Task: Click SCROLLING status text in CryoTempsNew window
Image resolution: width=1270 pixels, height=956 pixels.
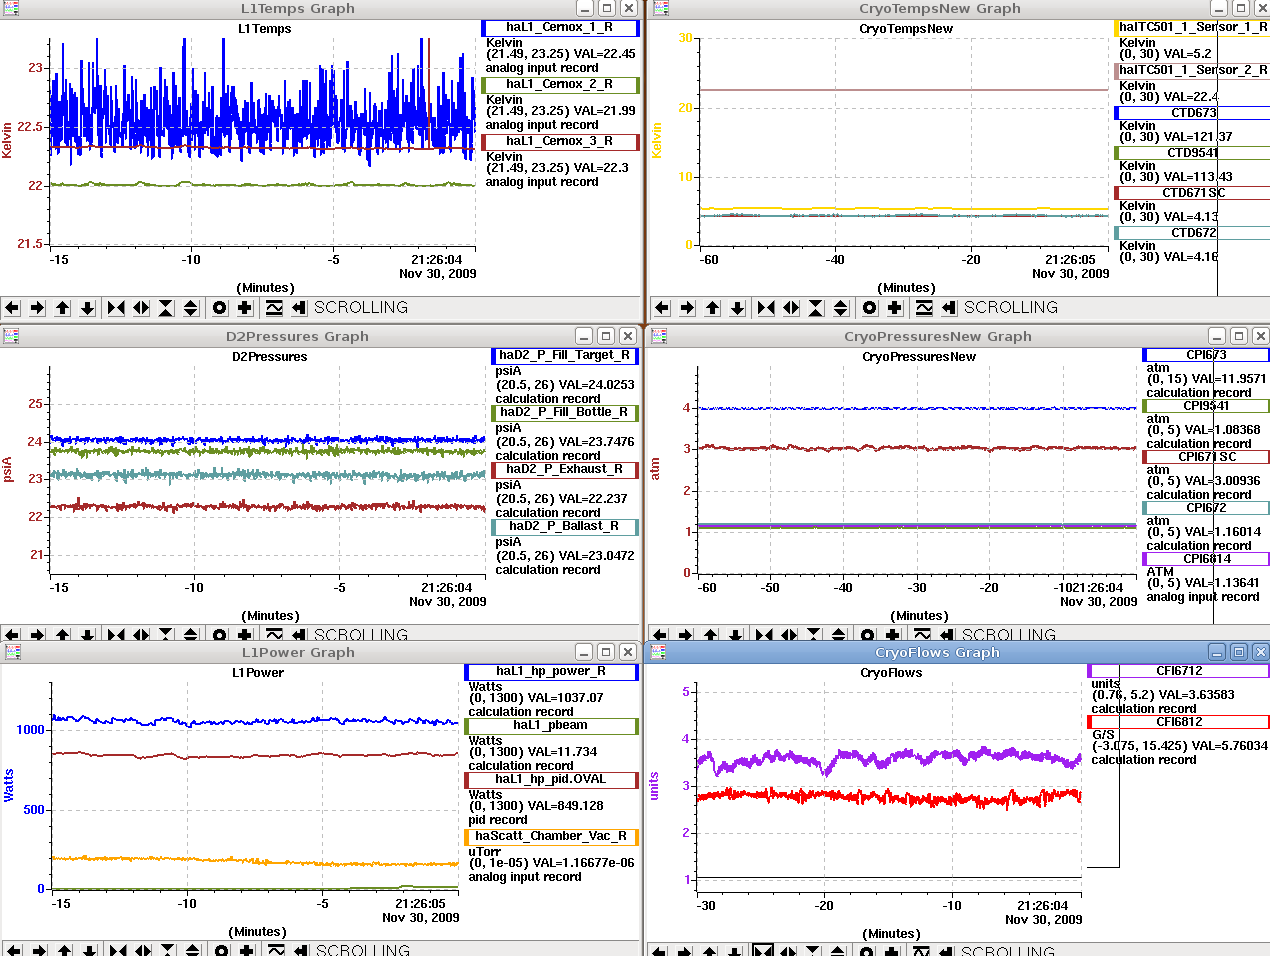Action: (1011, 308)
